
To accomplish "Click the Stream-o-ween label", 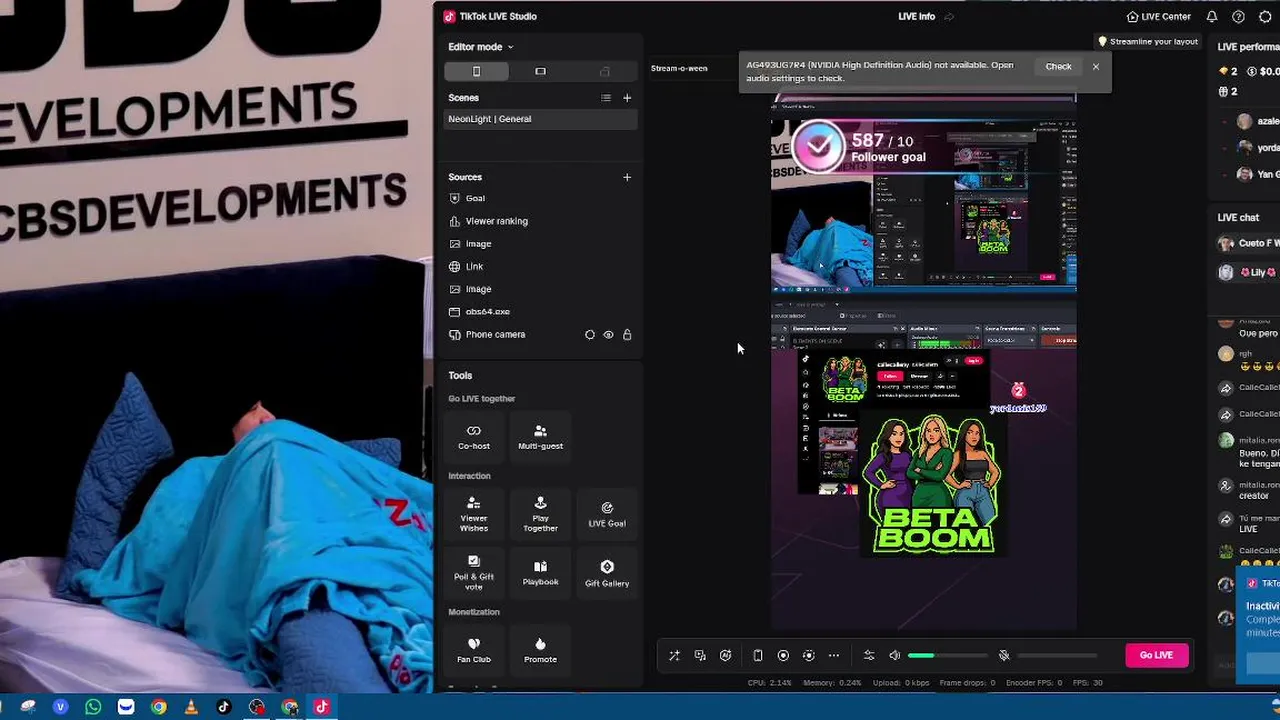I will click(x=679, y=68).
